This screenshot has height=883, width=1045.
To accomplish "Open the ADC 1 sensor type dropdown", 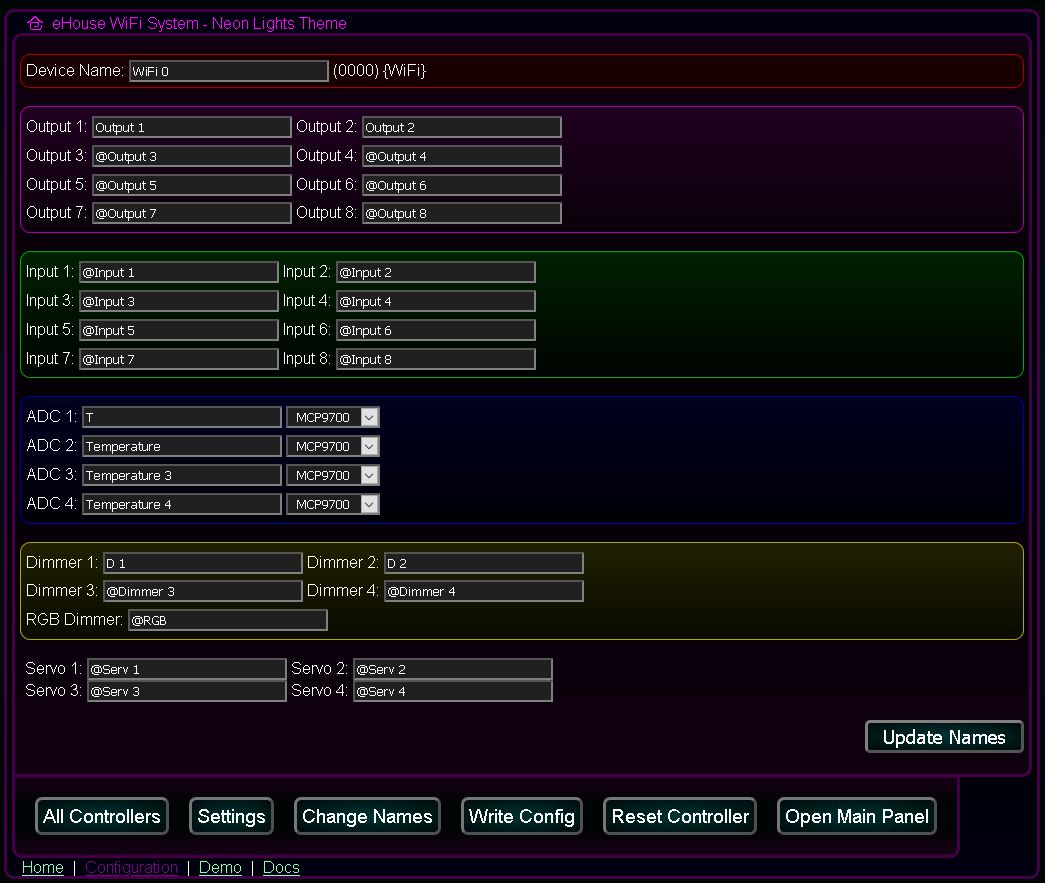I will pos(332,418).
